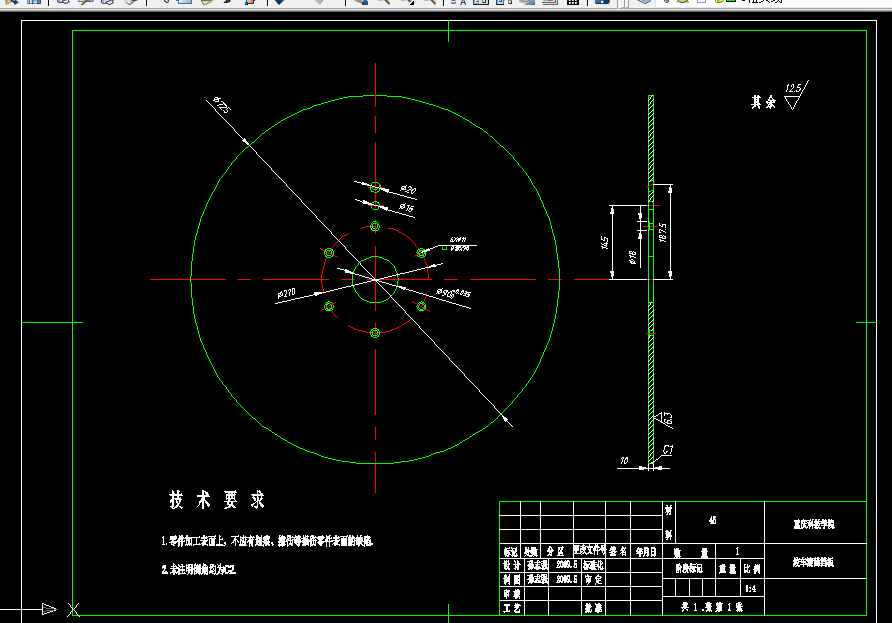Select the 2009.5 date in 设计 row

coord(566,564)
